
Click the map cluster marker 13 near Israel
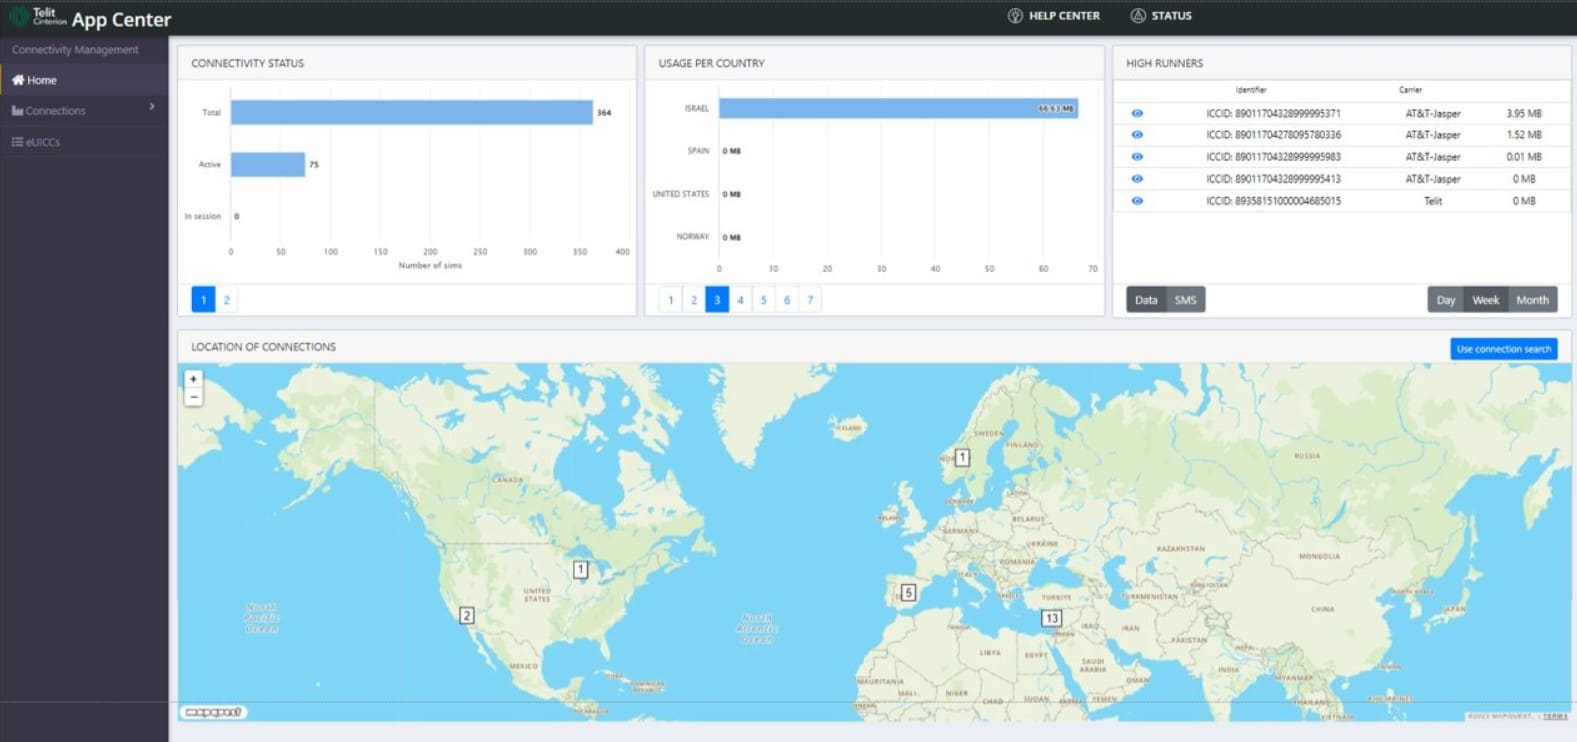1051,618
